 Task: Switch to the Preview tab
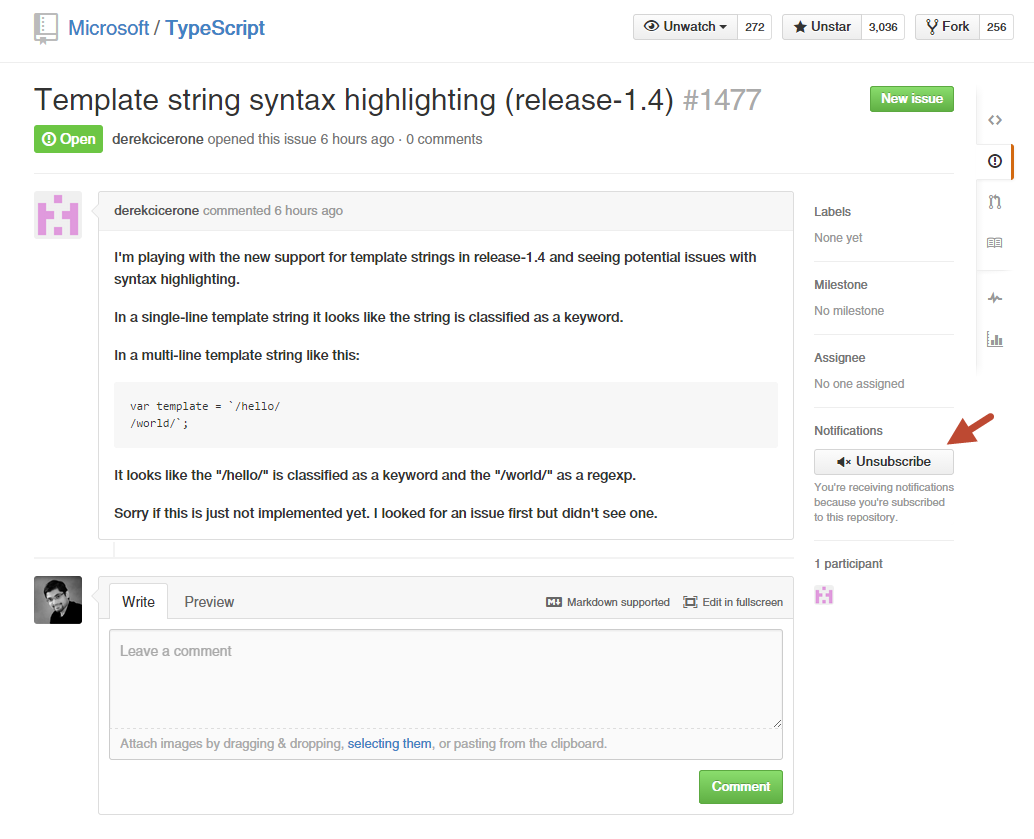pos(209,602)
